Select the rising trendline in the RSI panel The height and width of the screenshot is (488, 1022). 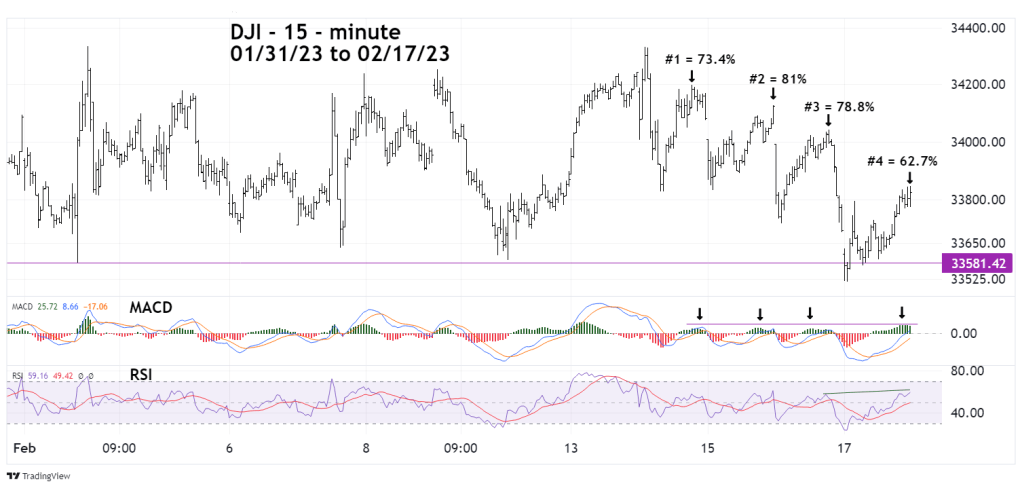[x=865, y=391]
